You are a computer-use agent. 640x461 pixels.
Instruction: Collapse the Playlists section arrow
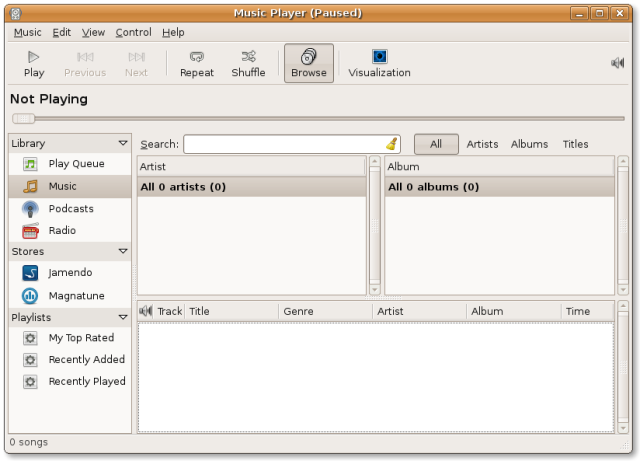tap(123, 317)
